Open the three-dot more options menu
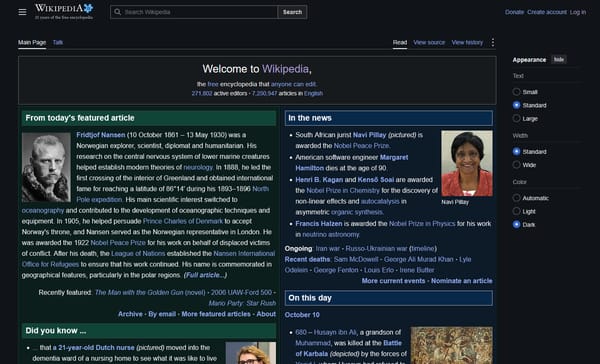This screenshot has width=600, height=364. (x=492, y=42)
